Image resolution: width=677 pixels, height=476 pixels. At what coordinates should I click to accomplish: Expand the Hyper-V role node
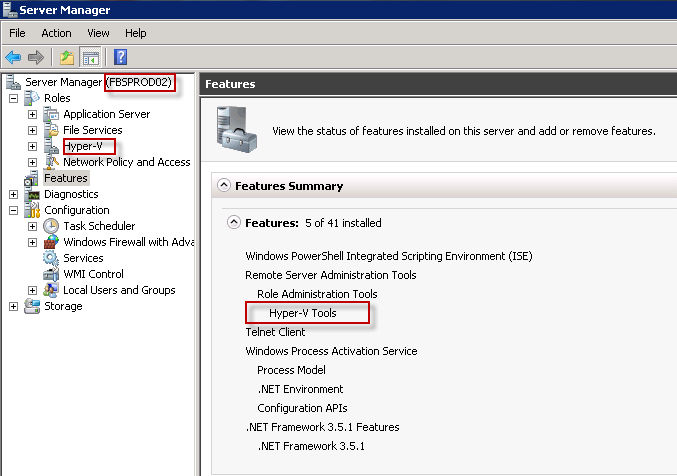[x=32, y=146]
